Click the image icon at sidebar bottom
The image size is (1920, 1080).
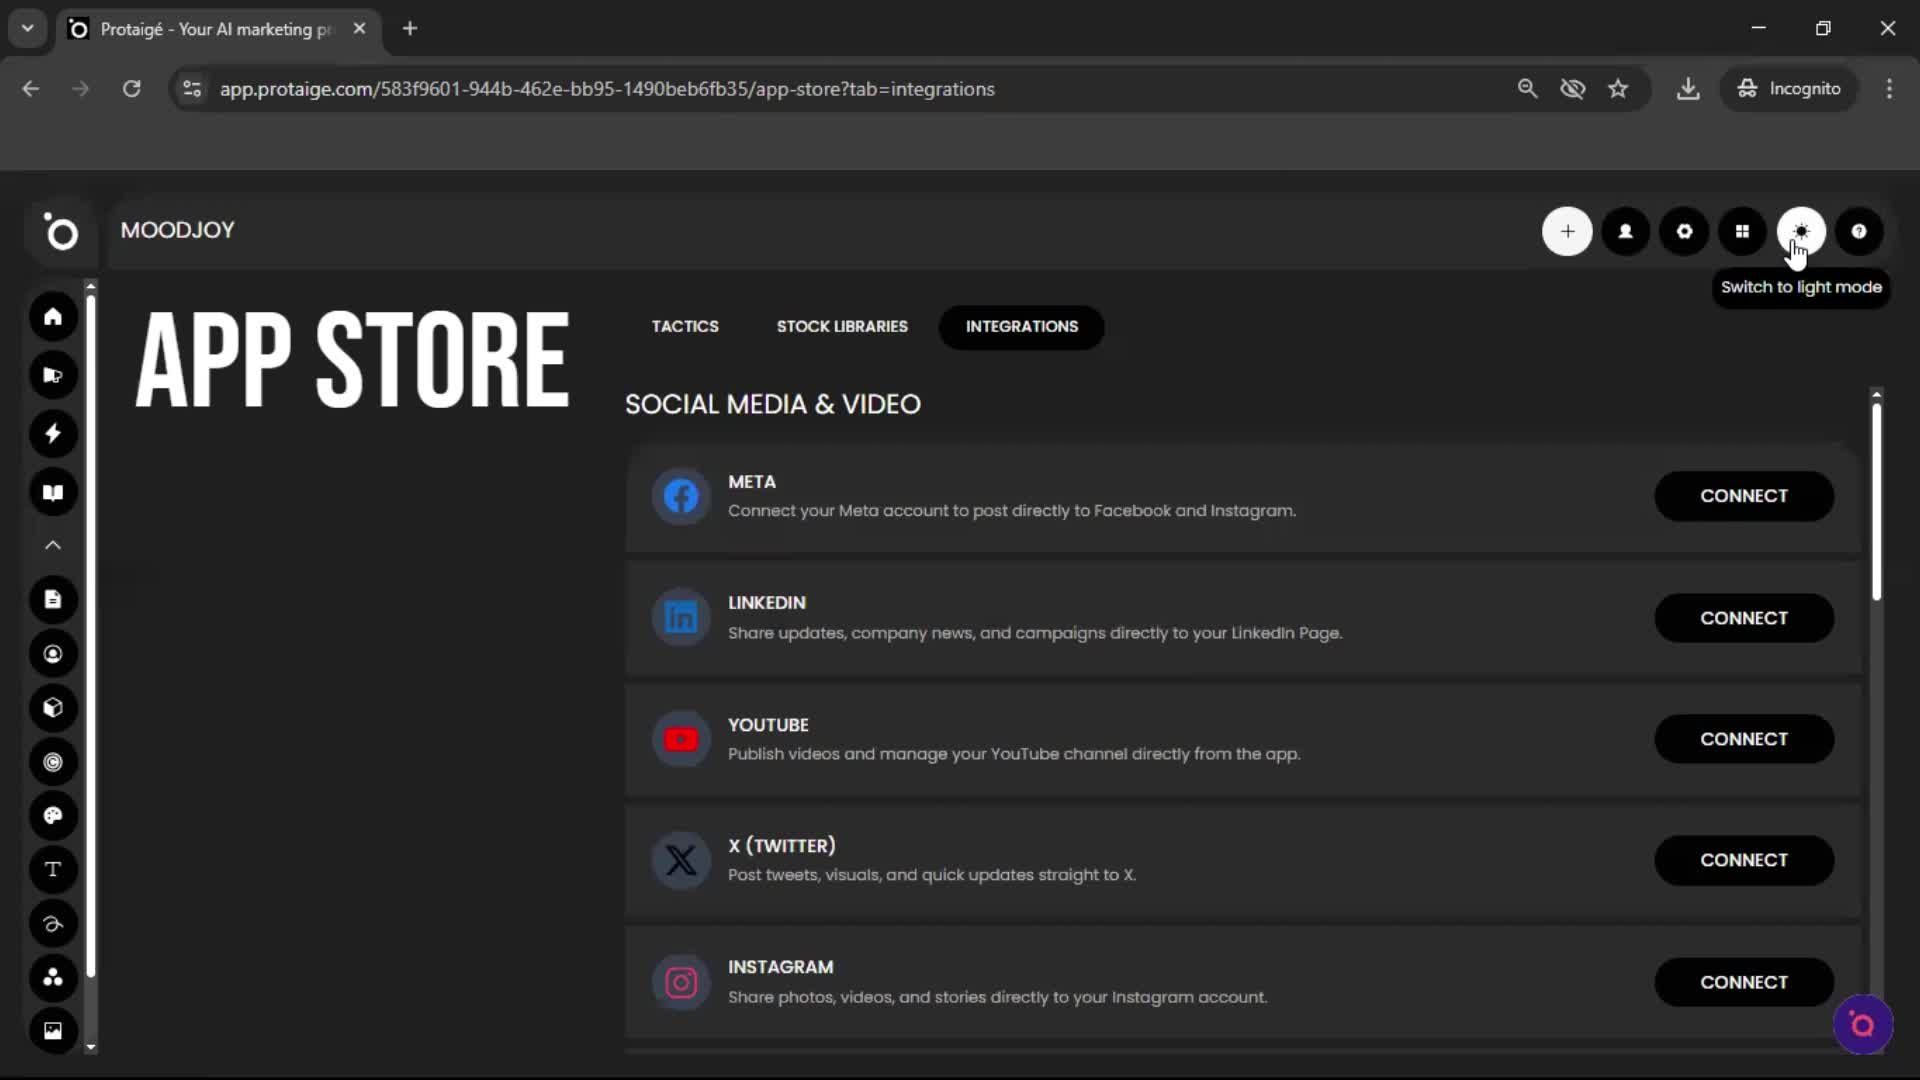click(53, 1030)
